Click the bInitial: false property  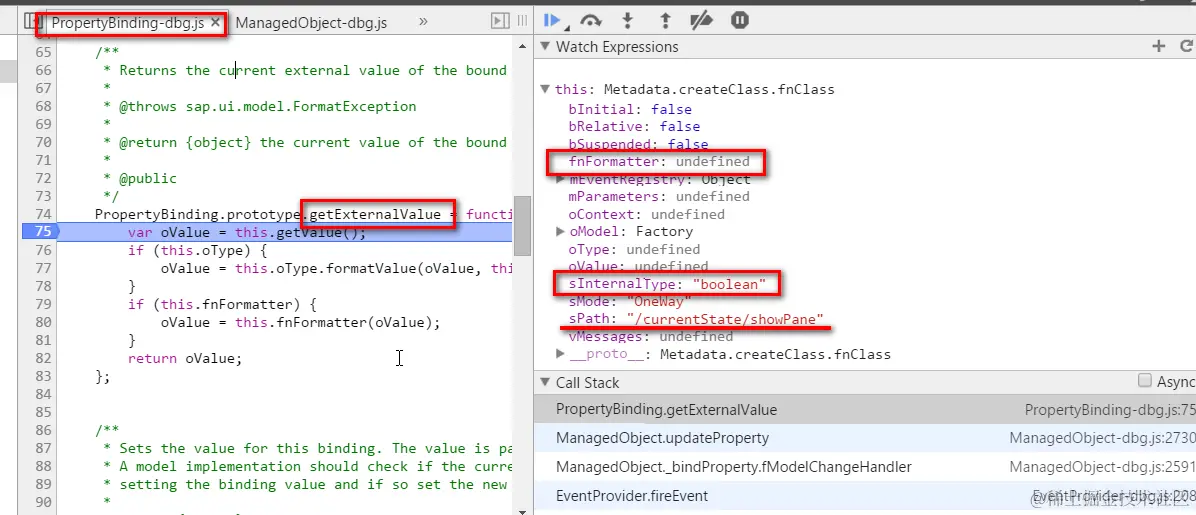630,109
